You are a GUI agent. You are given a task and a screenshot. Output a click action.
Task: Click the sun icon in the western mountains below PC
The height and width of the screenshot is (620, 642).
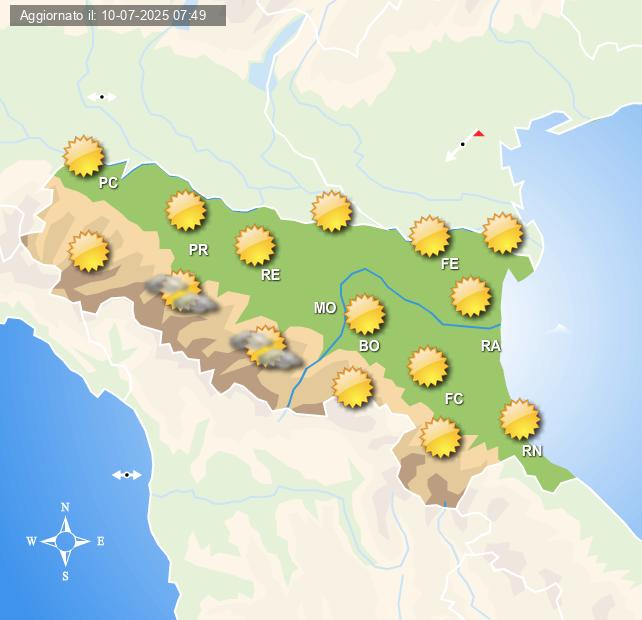coord(88,251)
